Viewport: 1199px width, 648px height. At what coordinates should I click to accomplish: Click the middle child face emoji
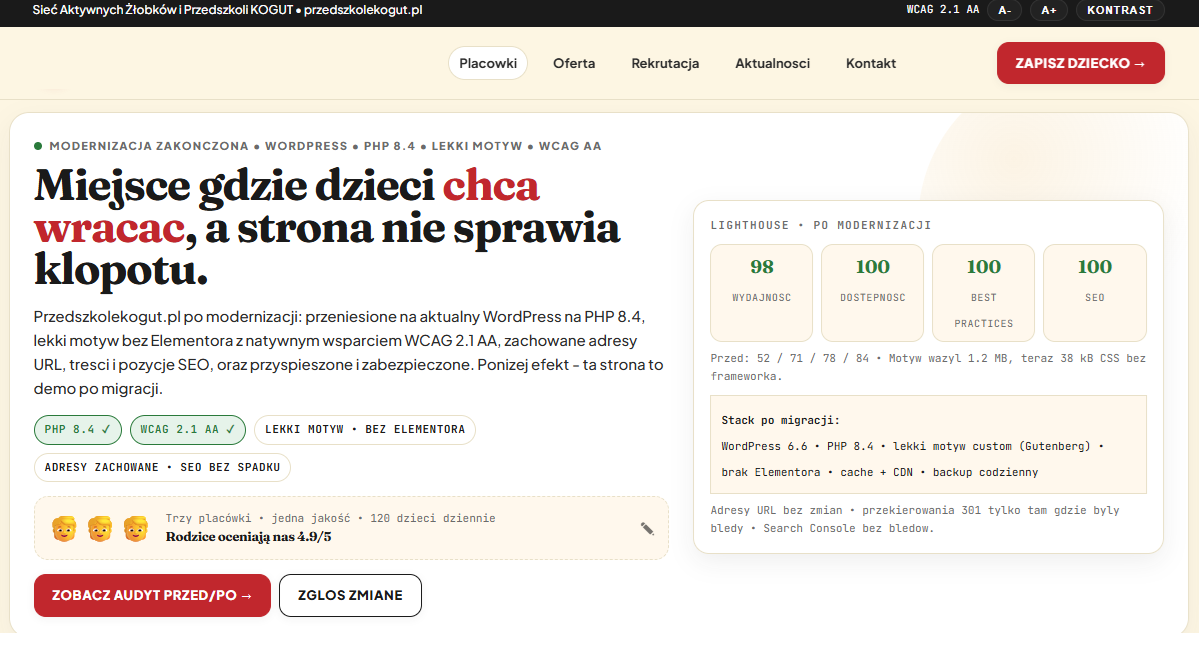[100, 529]
